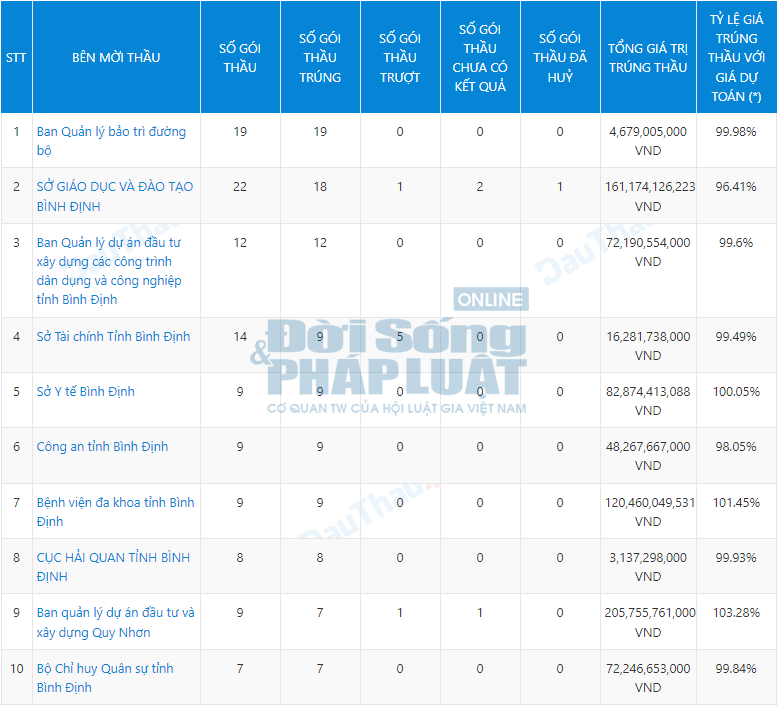Click the BÊN MỜI THẦU column header
This screenshot has width=779, height=706.
pyautogui.click(x=116, y=57)
